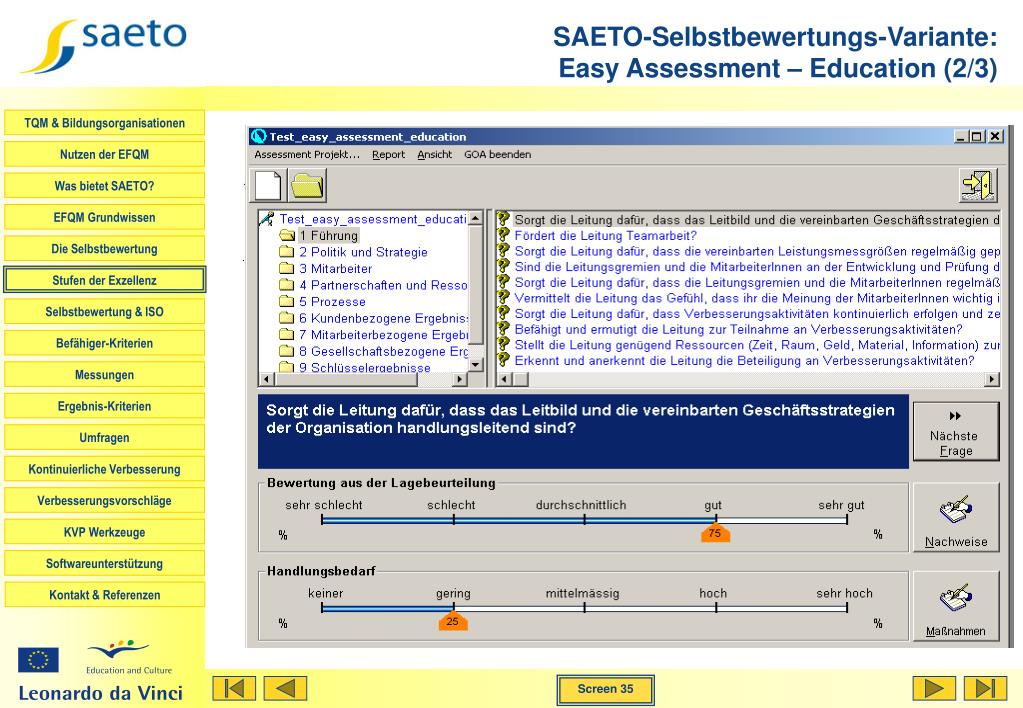Click Nächste Frage button
Viewport: 1023px width, 708px height.
pyautogui.click(x=956, y=432)
